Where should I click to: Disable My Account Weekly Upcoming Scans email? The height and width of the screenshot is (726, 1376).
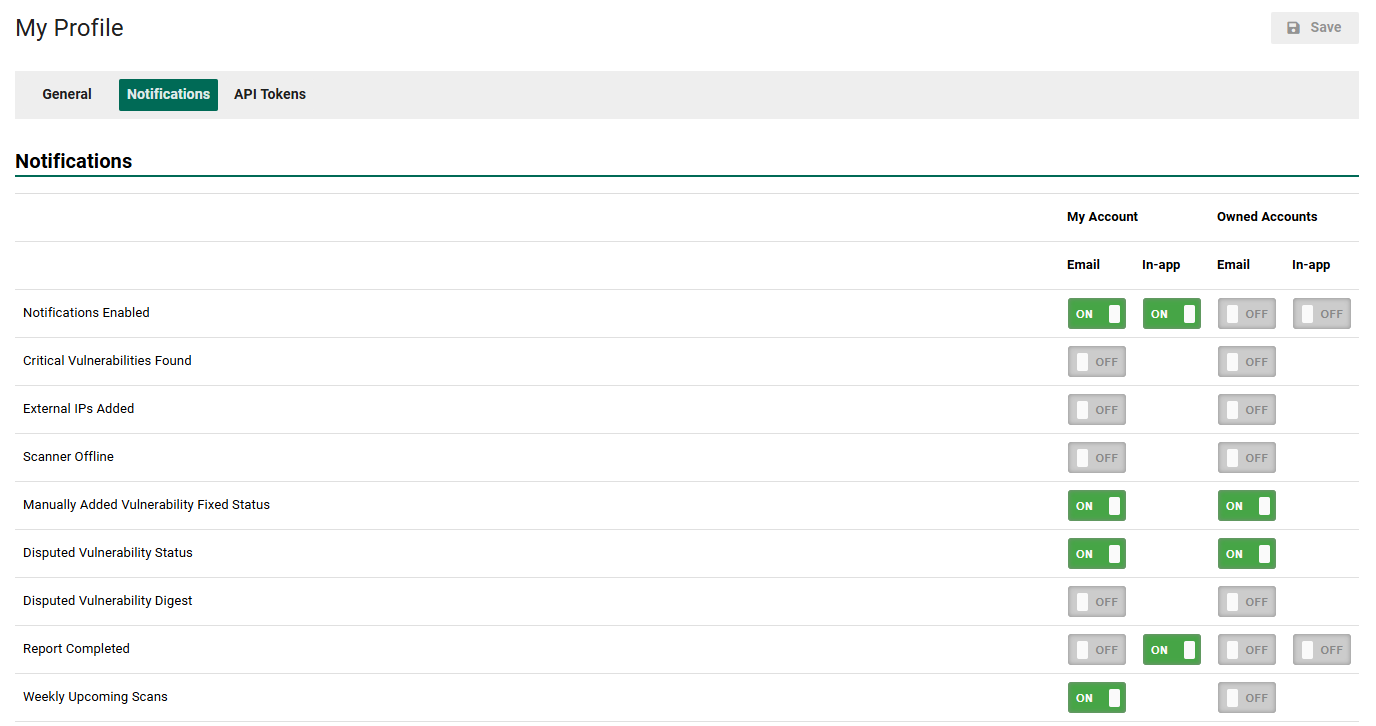click(x=1096, y=698)
